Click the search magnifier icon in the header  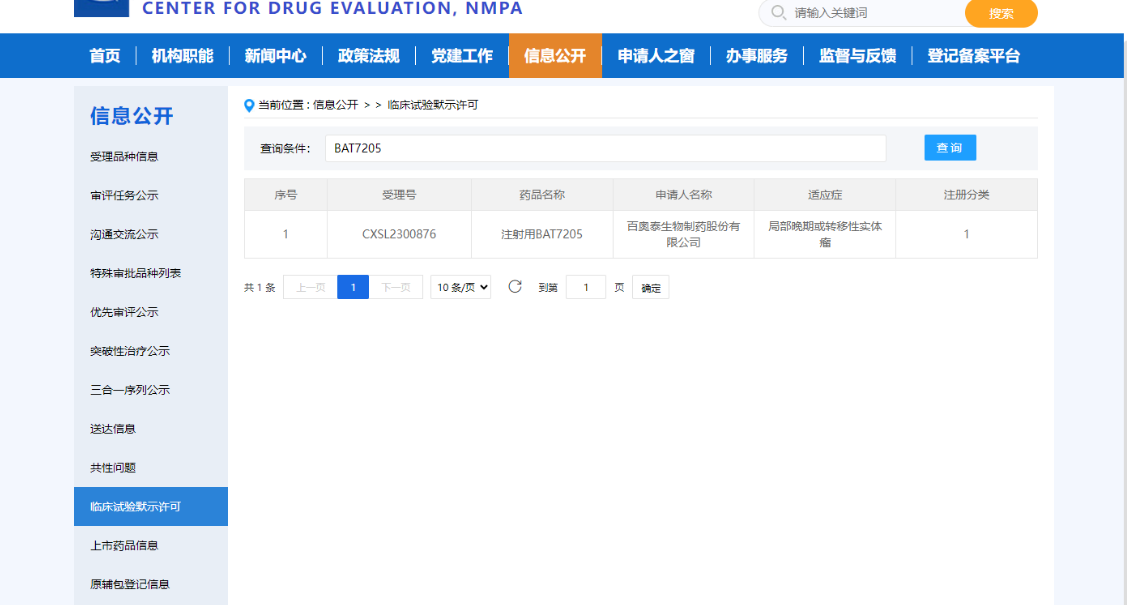coord(778,12)
